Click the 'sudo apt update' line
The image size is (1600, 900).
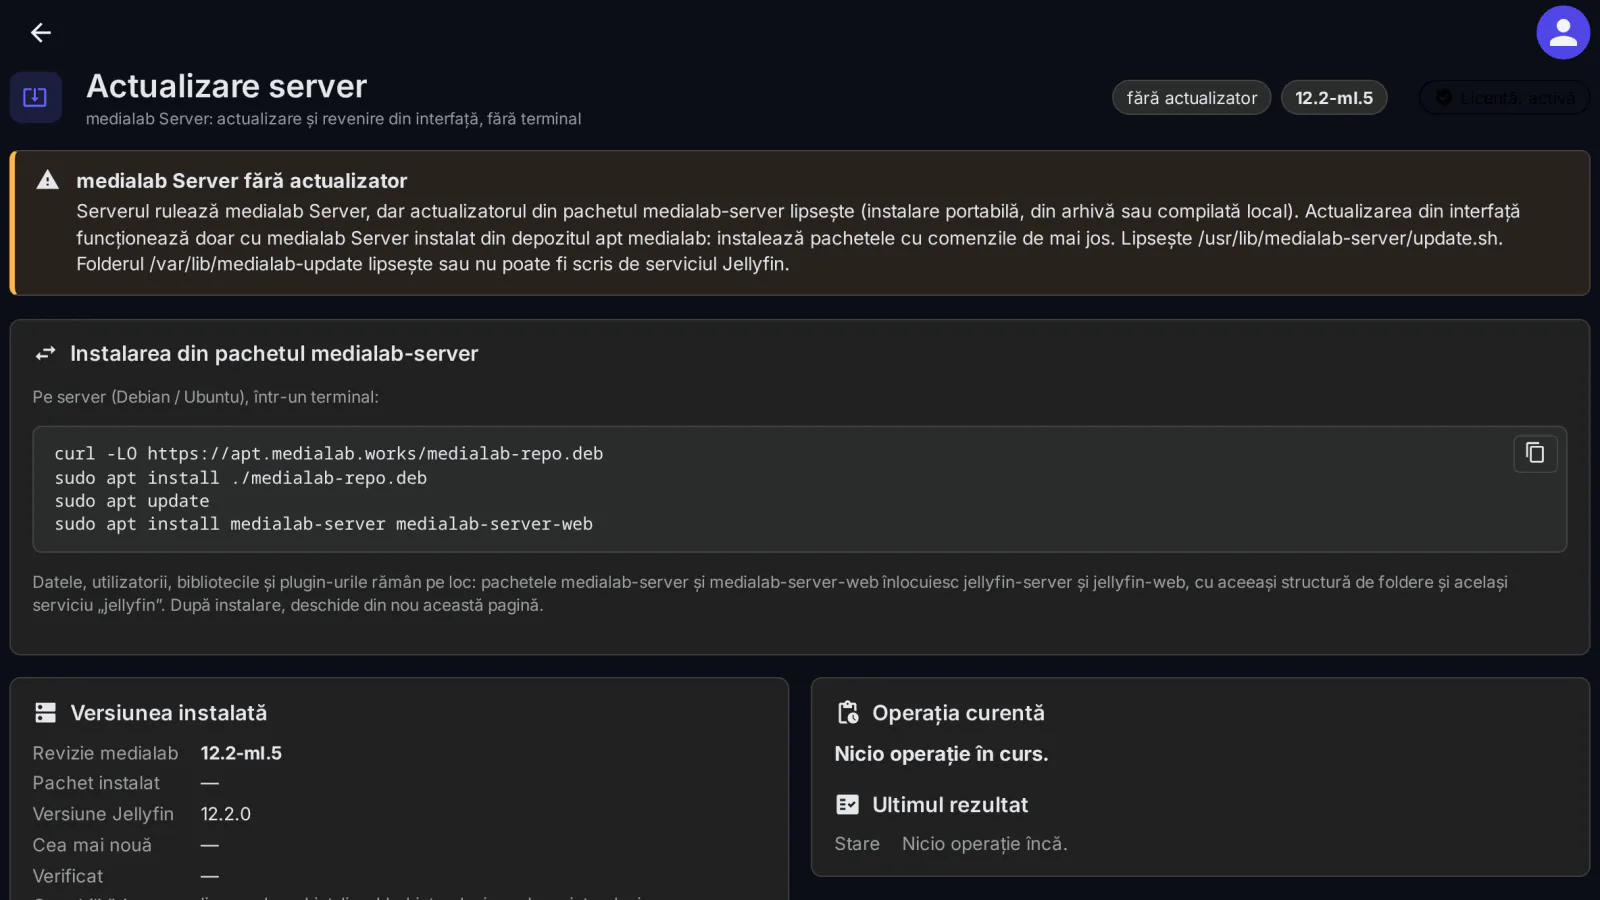coord(132,501)
